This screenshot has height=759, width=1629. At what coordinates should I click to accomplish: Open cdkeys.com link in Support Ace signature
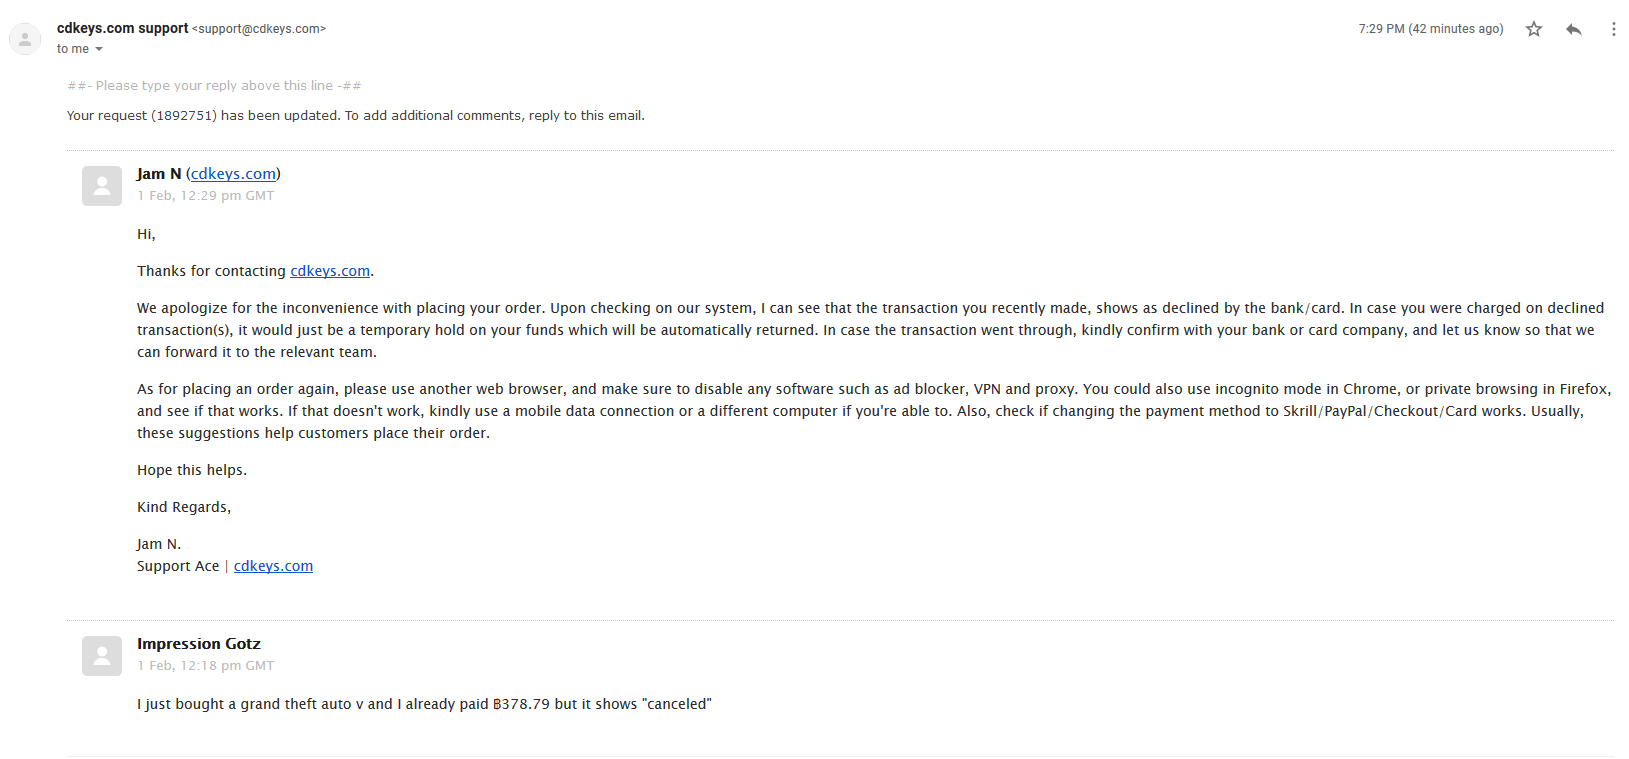point(273,566)
